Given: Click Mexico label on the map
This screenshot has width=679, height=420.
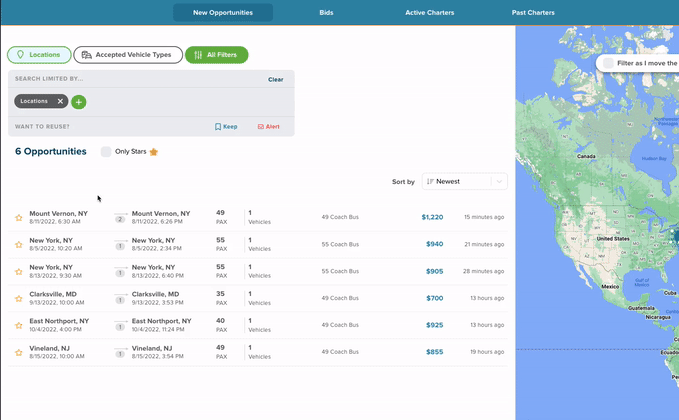Looking at the screenshot, I should [610, 287].
